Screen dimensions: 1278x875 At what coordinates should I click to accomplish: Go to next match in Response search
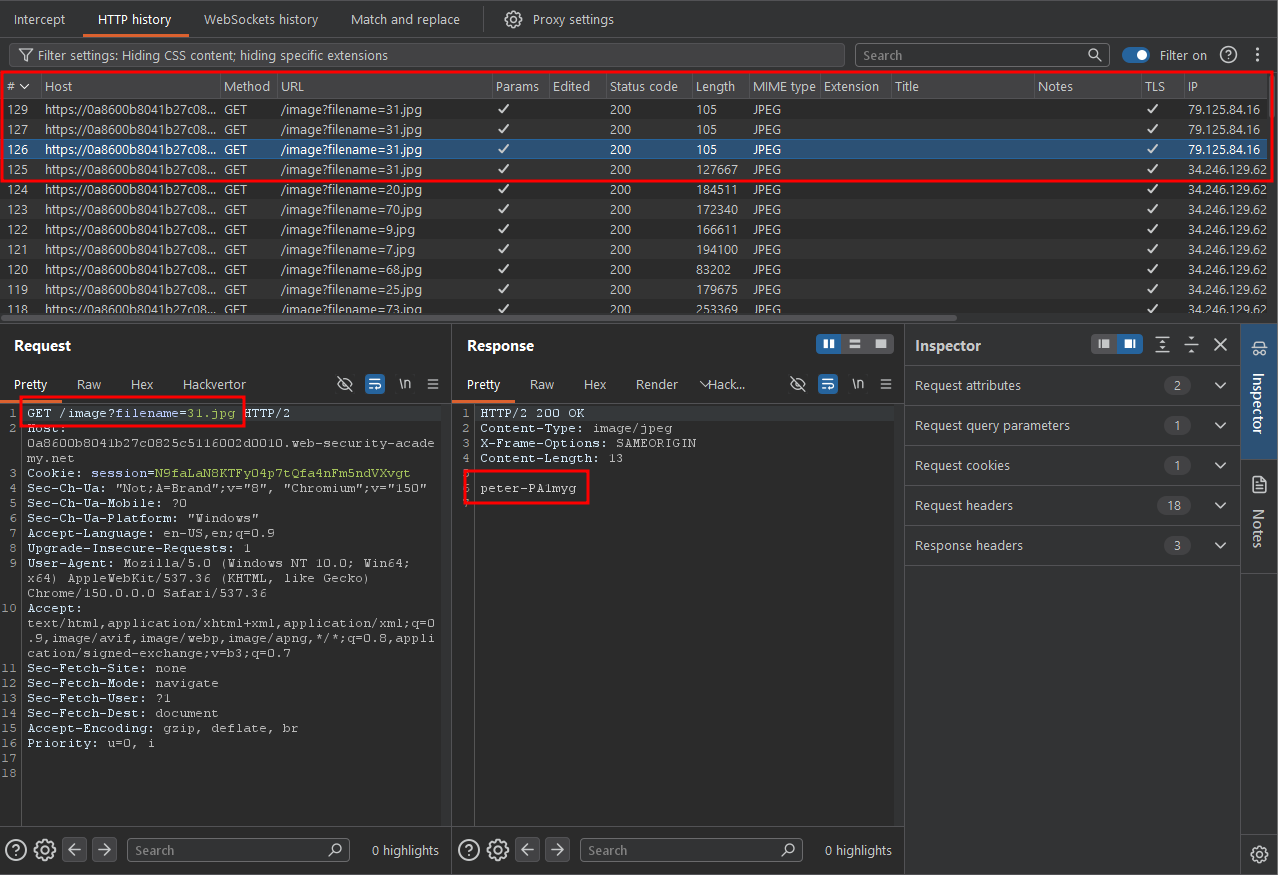[x=558, y=850]
